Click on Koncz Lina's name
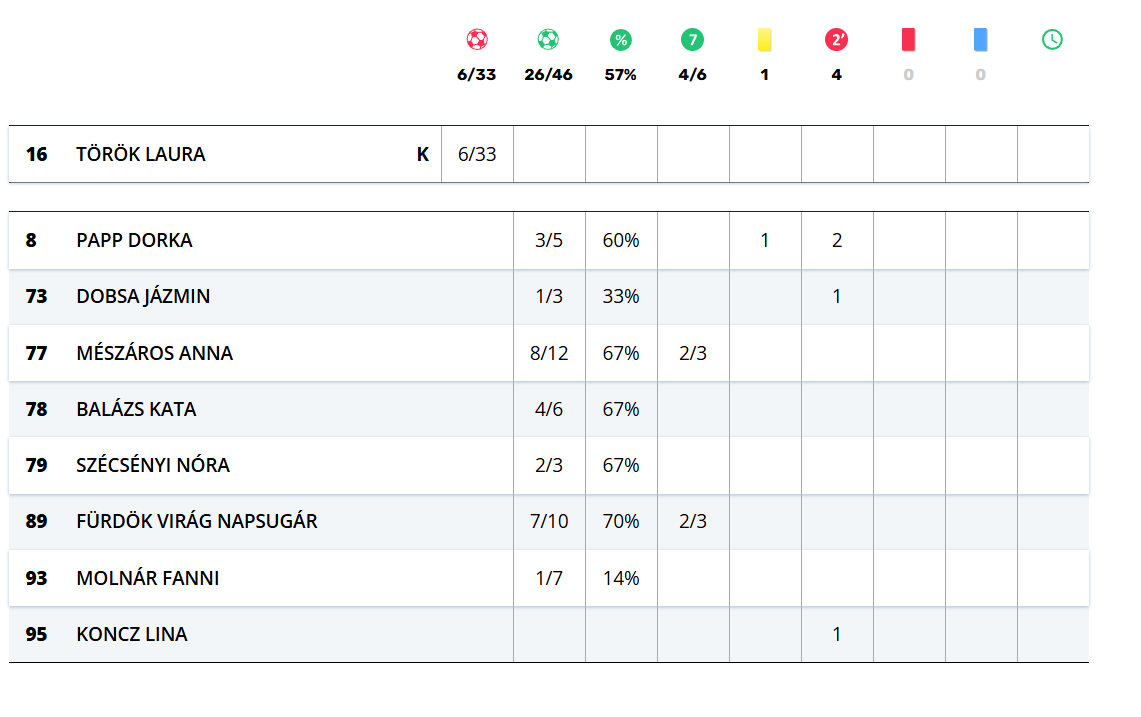This screenshot has width=1141, height=717. (131, 634)
